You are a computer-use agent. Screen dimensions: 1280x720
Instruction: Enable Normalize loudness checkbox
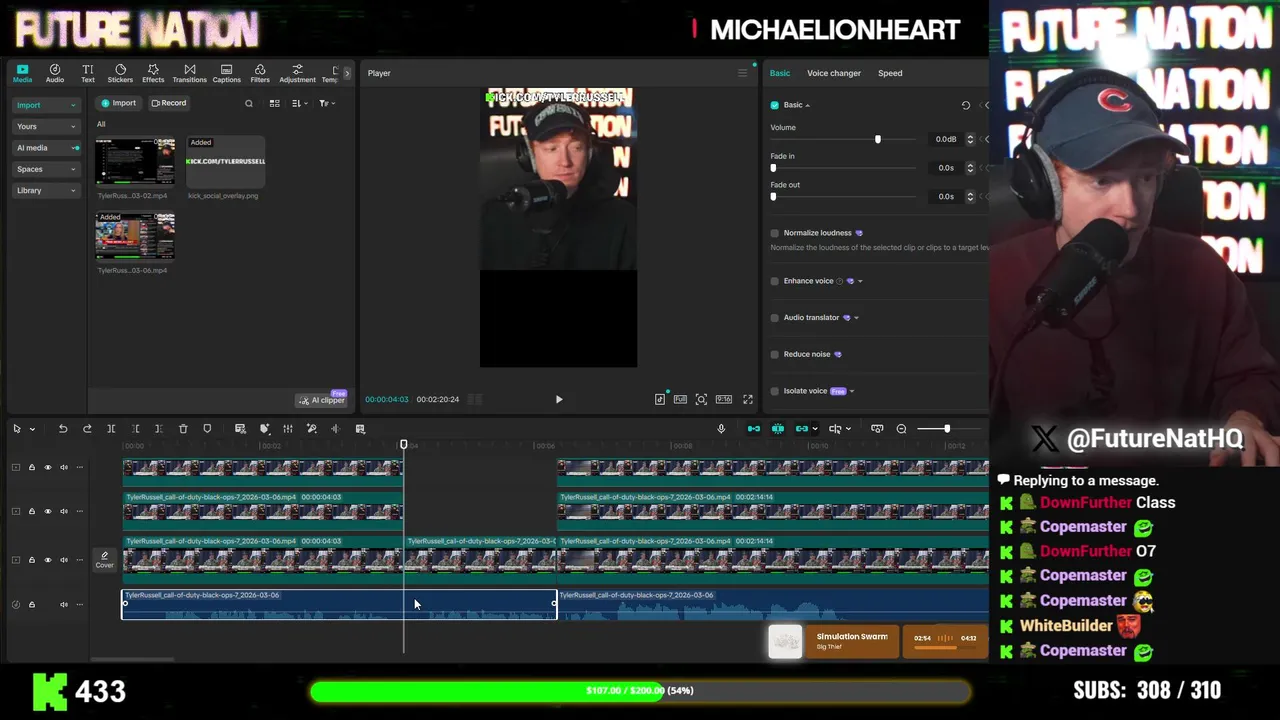point(775,233)
